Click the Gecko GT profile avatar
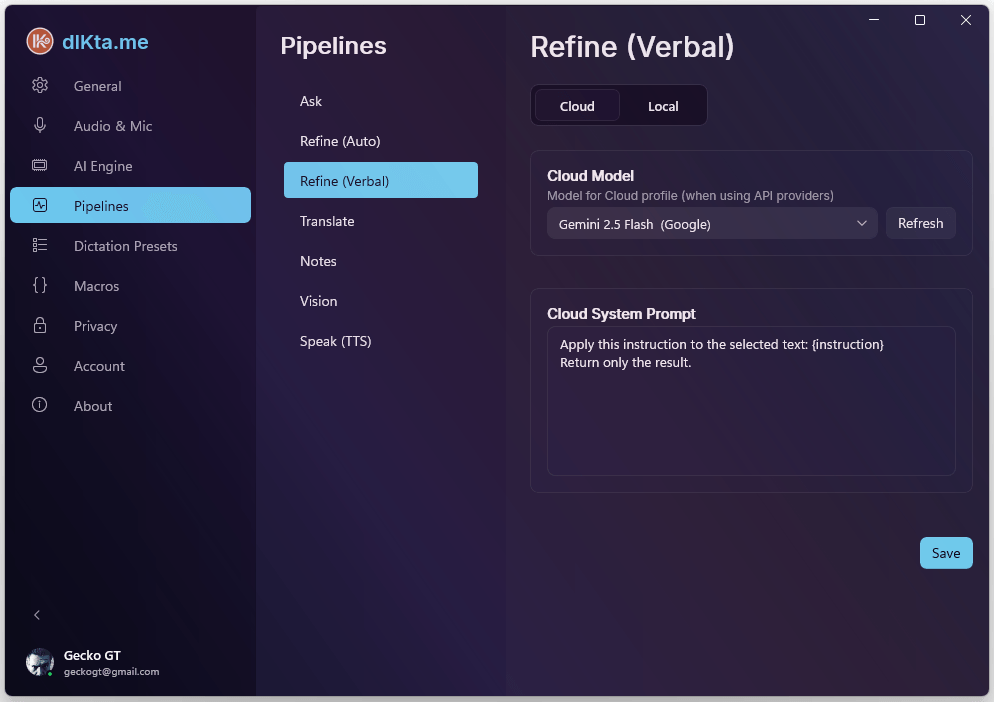 [40, 662]
